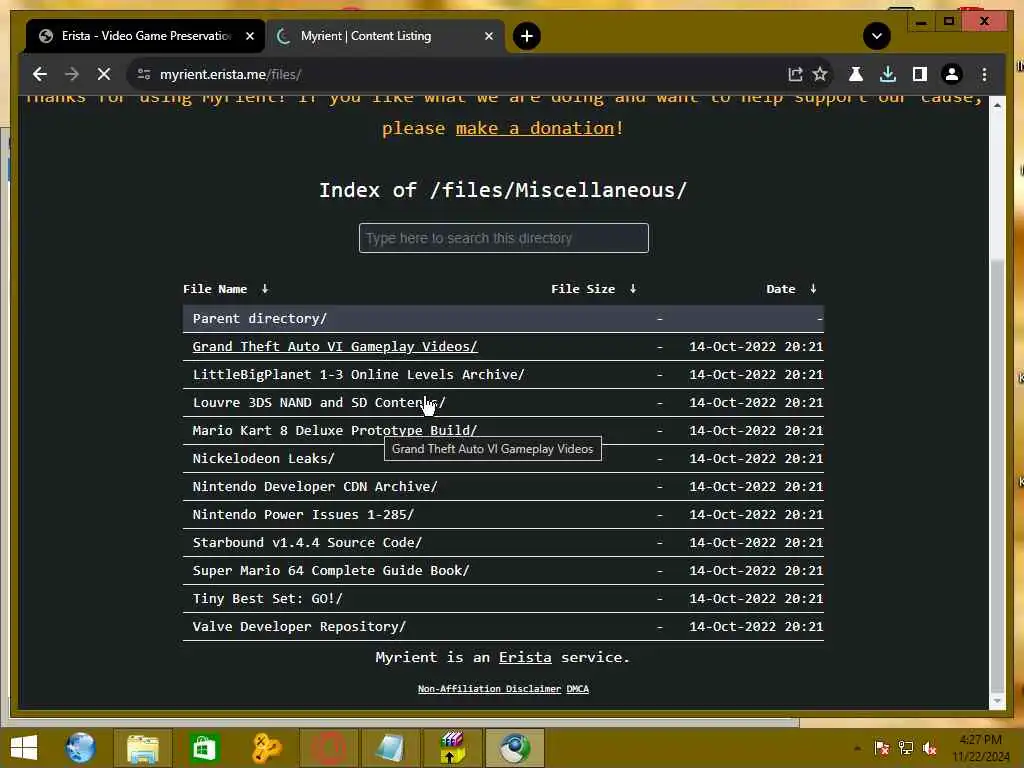Close the Erista tab
Image resolution: width=1024 pixels, height=768 pixels.
tap(249, 36)
